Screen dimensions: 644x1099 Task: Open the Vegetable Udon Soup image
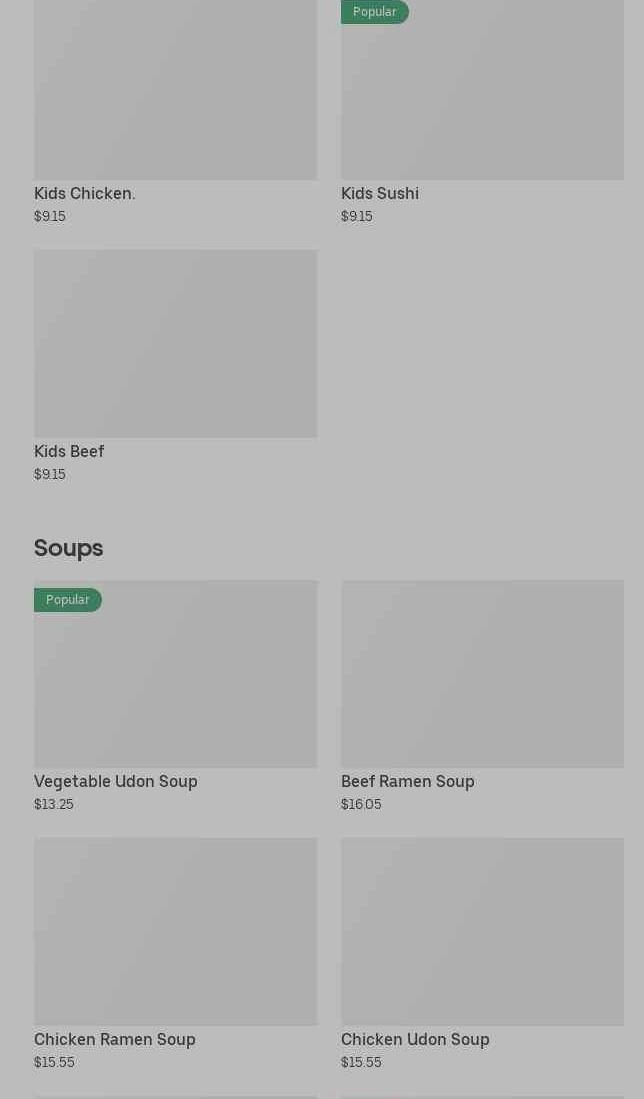pyautogui.click(x=175, y=680)
